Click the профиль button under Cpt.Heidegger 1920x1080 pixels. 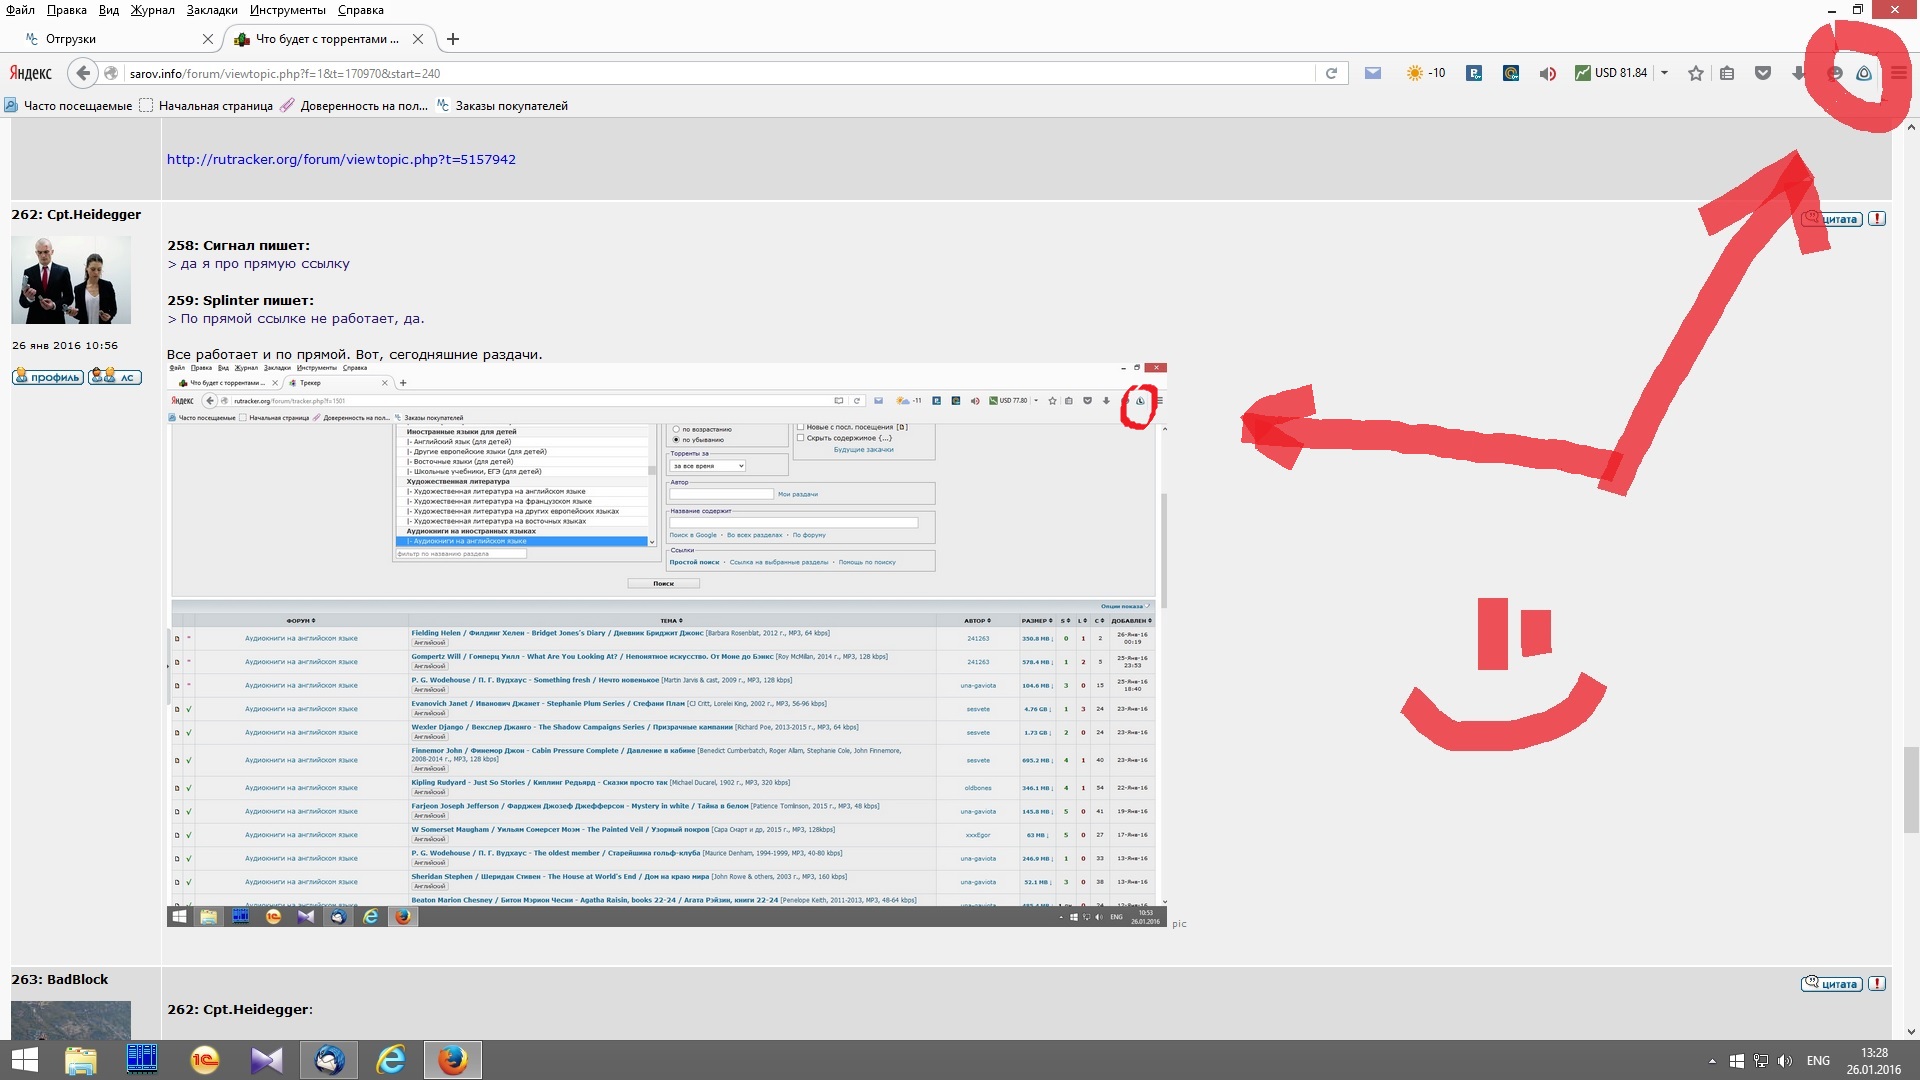point(47,377)
